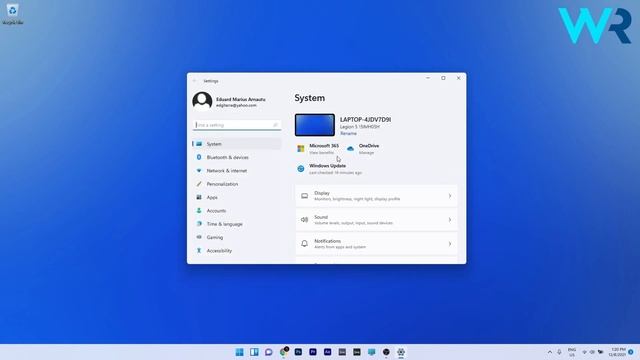
Task: Launch Premiere Pro from the taskbar
Action: [313, 352]
